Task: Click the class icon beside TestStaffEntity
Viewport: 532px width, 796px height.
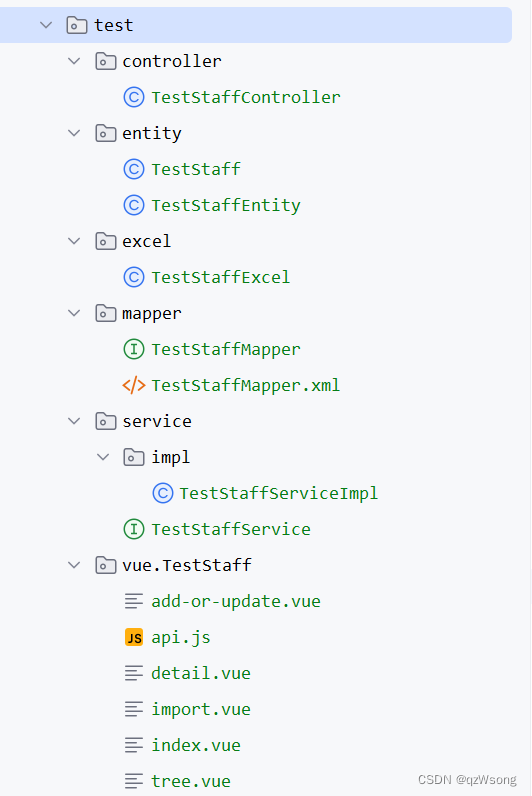Action: click(x=134, y=205)
